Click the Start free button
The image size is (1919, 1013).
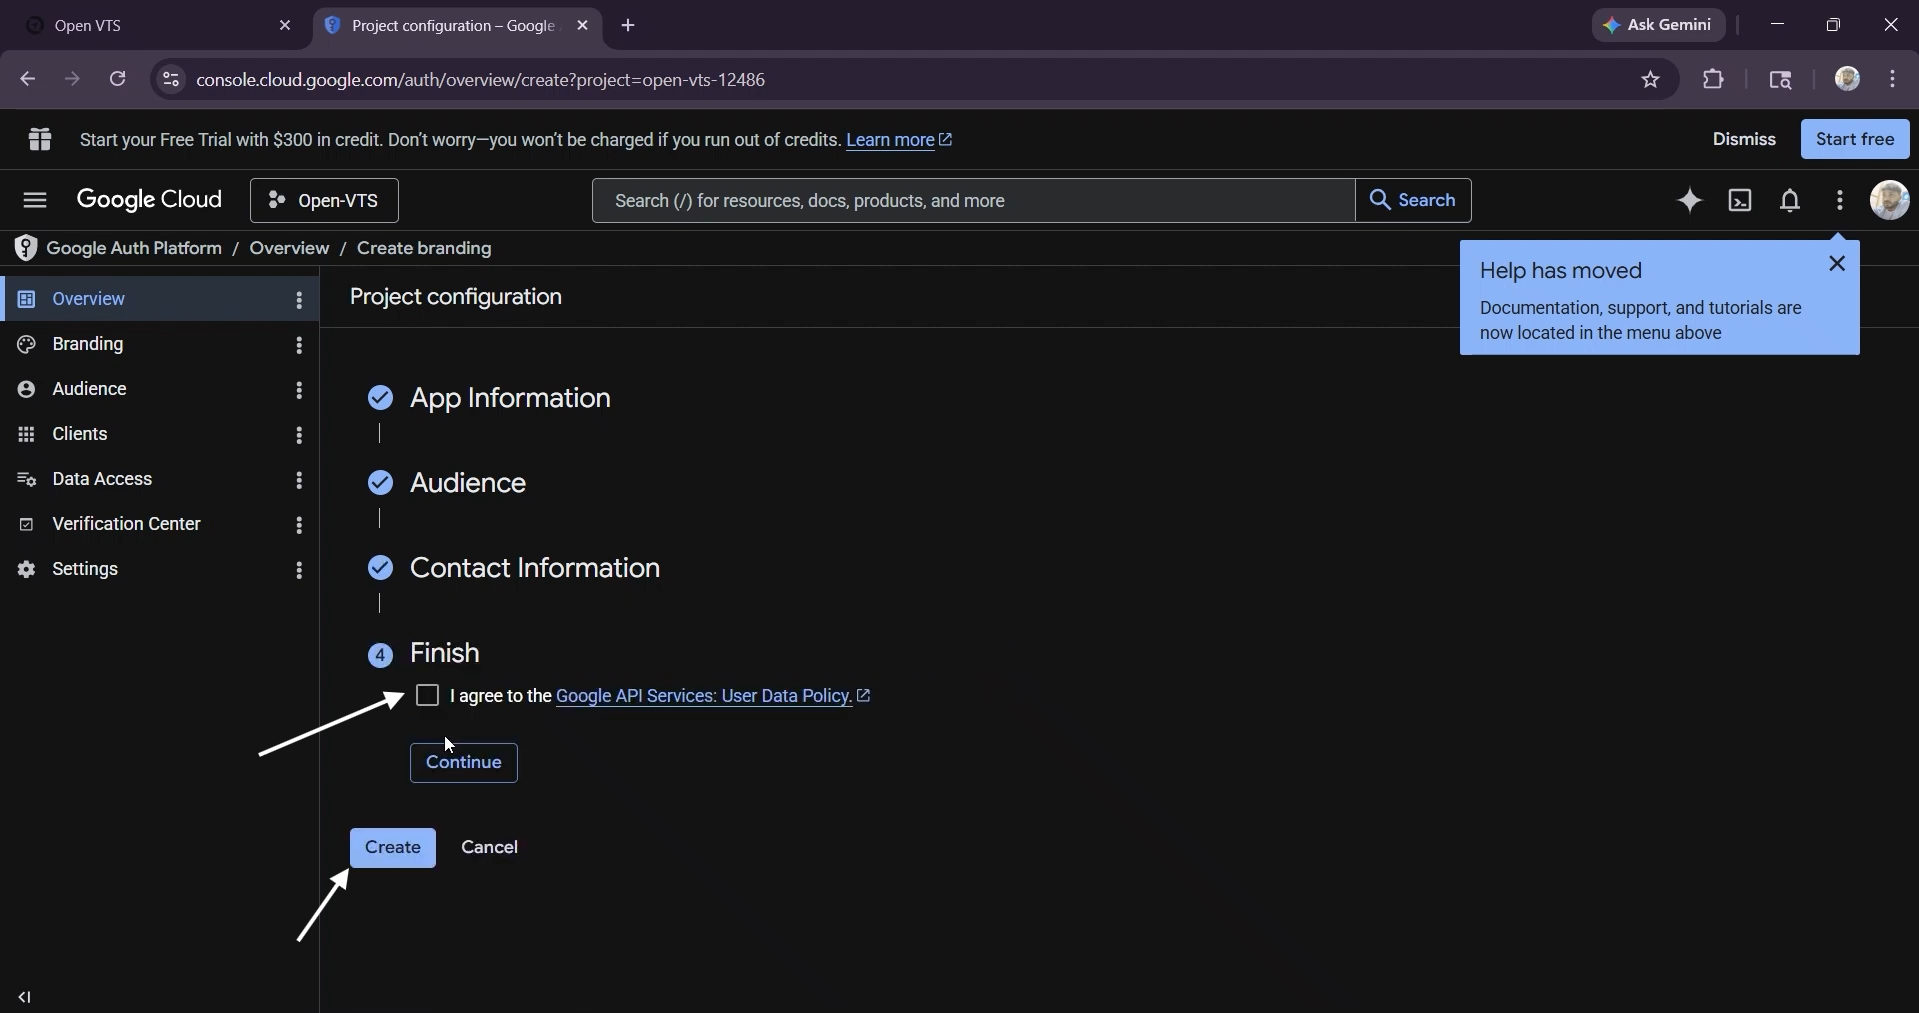pos(1855,139)
